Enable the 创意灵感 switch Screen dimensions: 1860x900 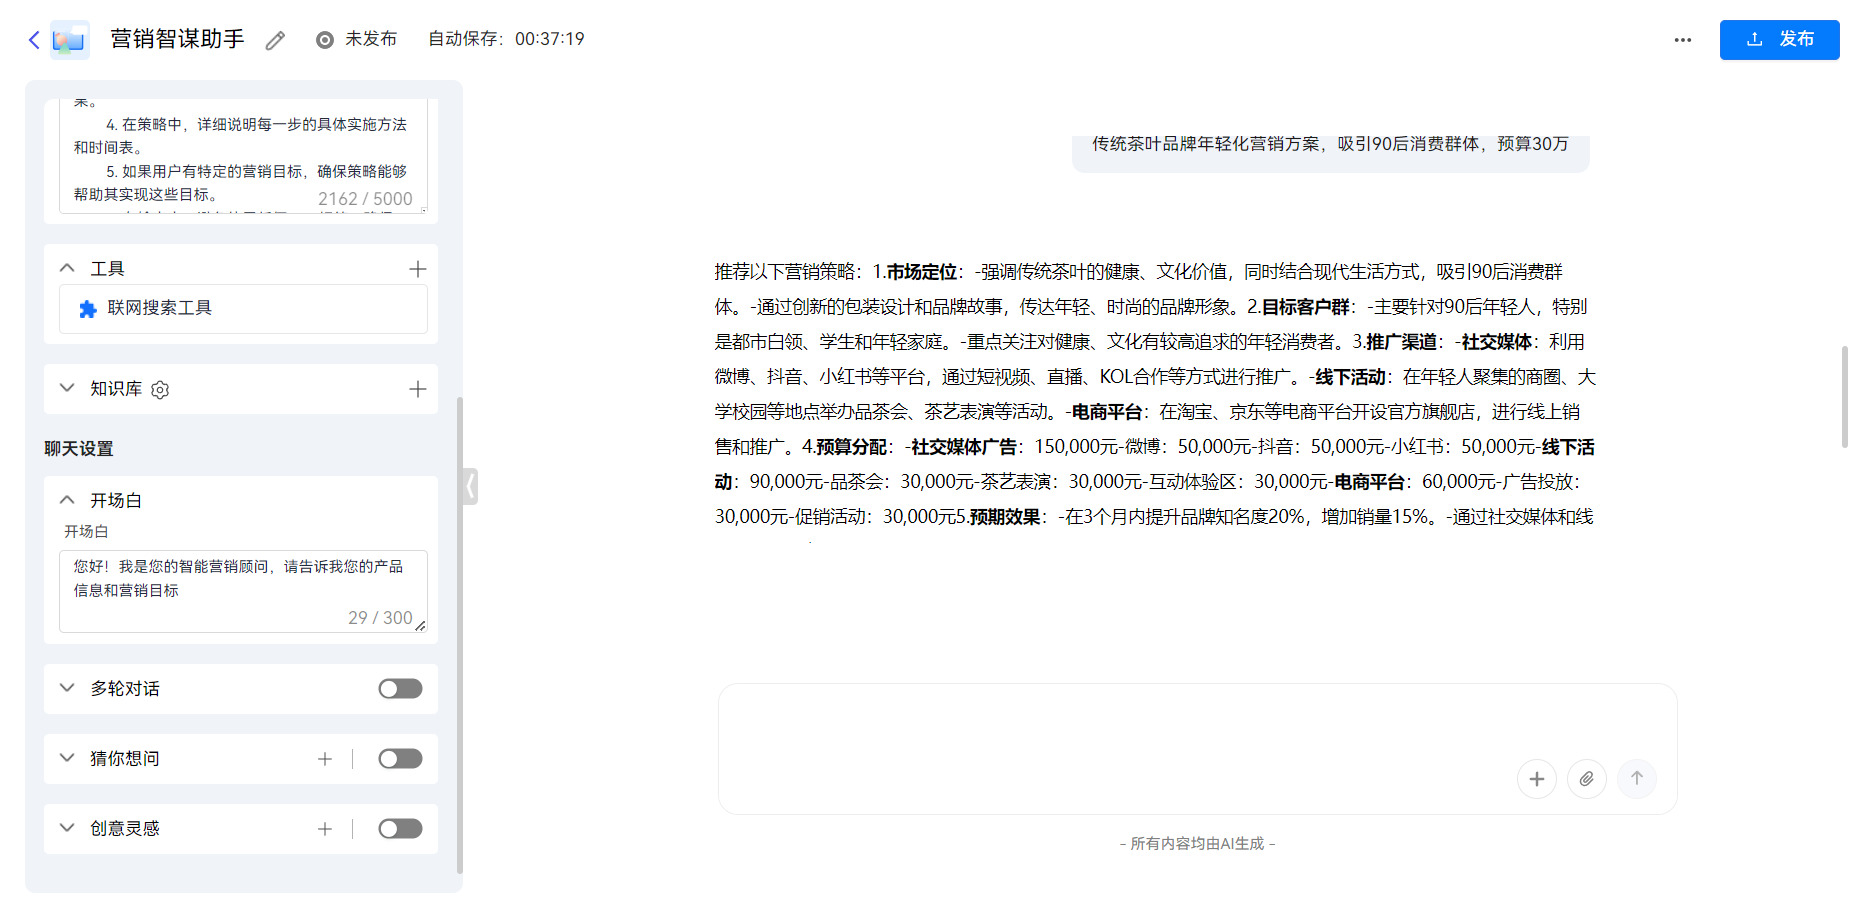tap(400, 828)
